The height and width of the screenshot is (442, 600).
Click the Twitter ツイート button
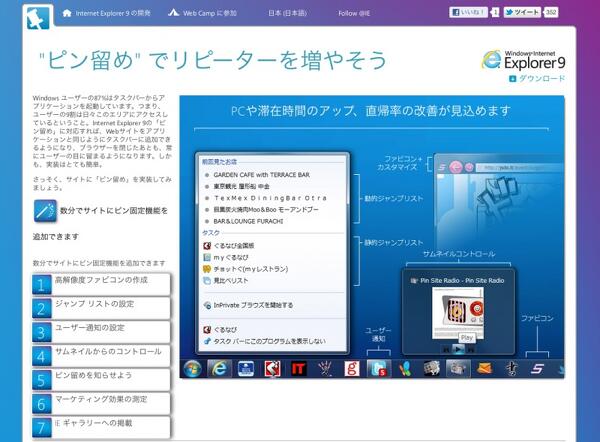(x=522, y=12)
